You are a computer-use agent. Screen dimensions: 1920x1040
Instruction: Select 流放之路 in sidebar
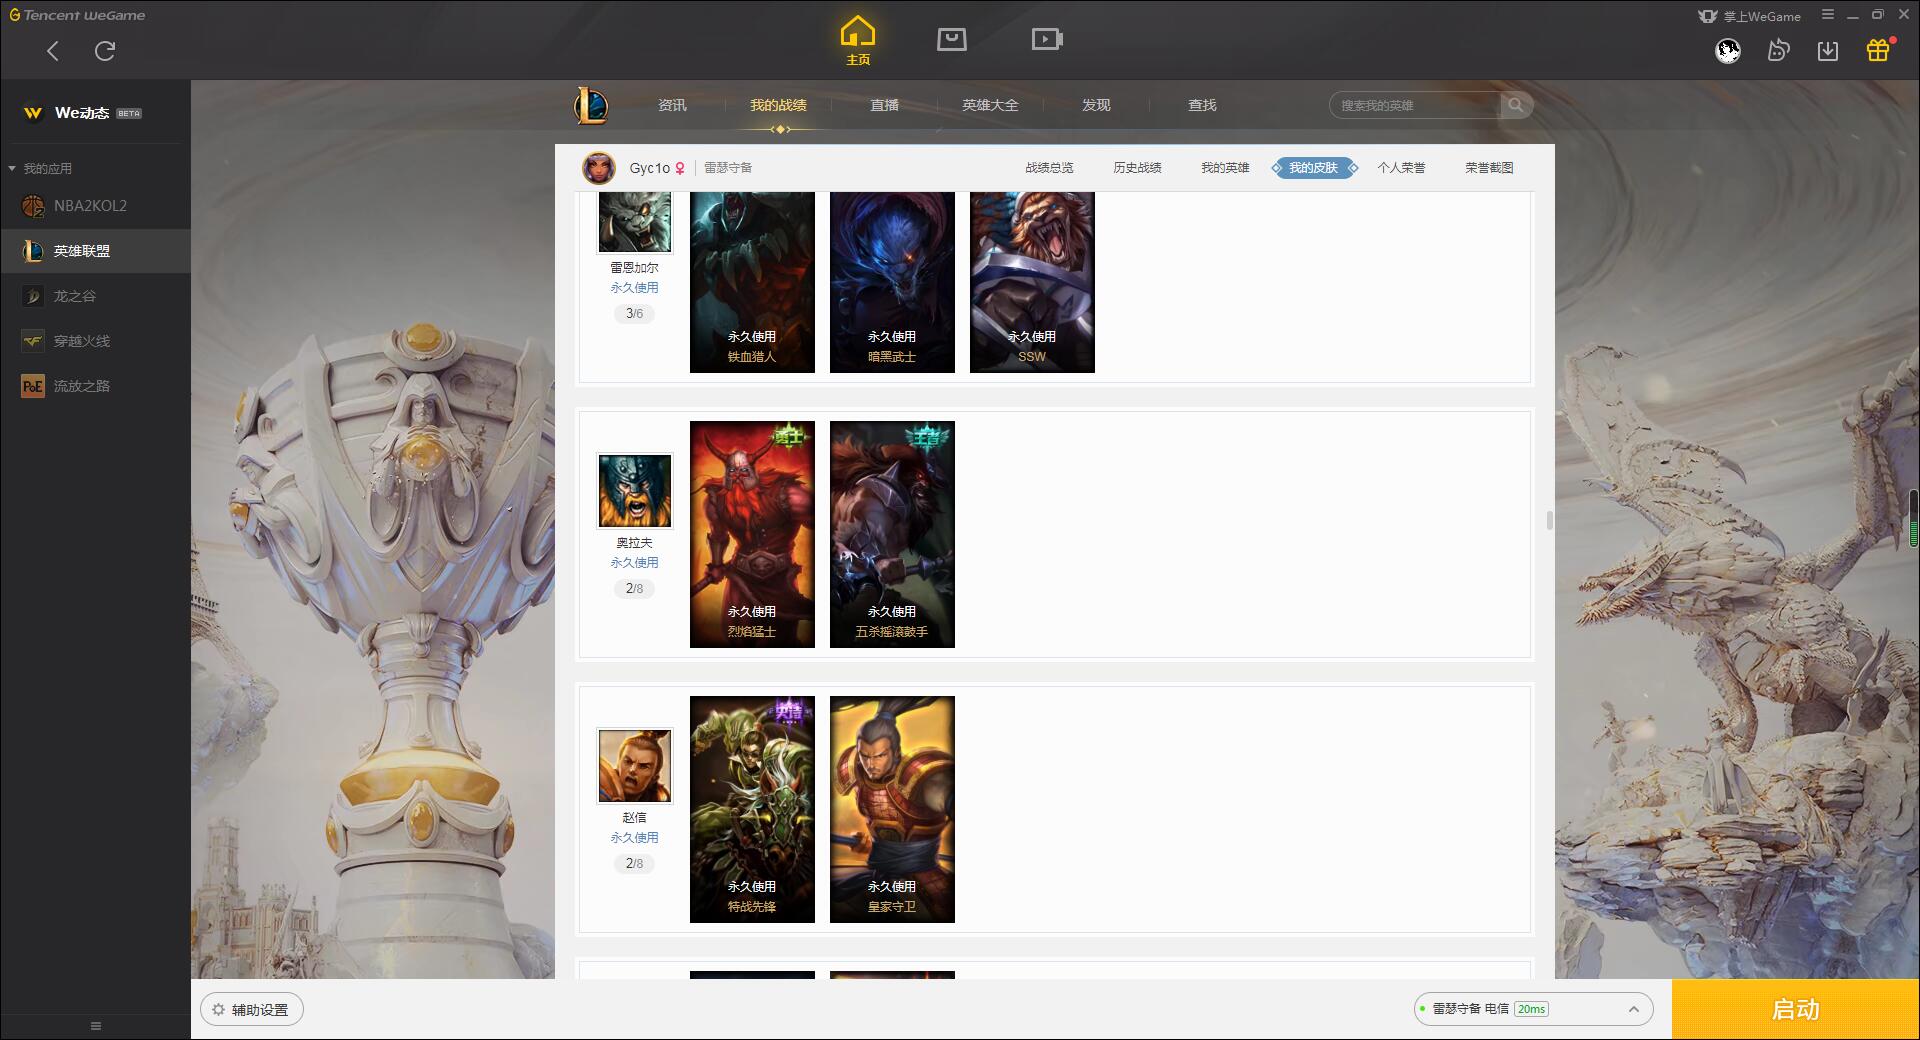(95, 386)
